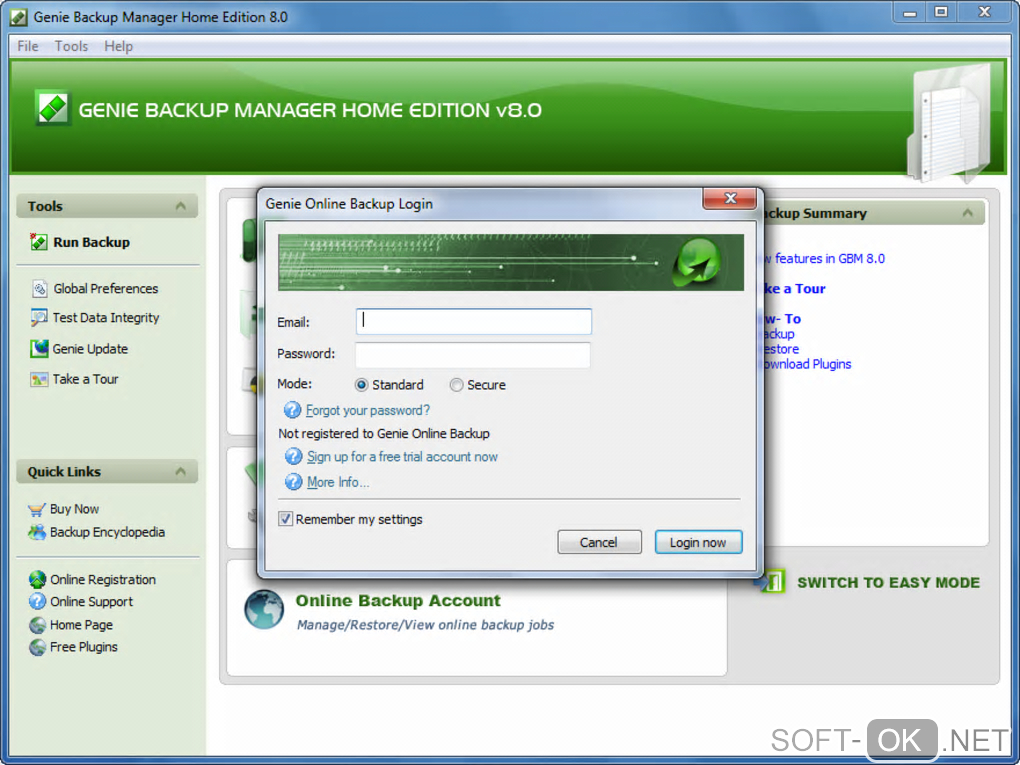Select the Standard mode radio button

tap(362, 385)
